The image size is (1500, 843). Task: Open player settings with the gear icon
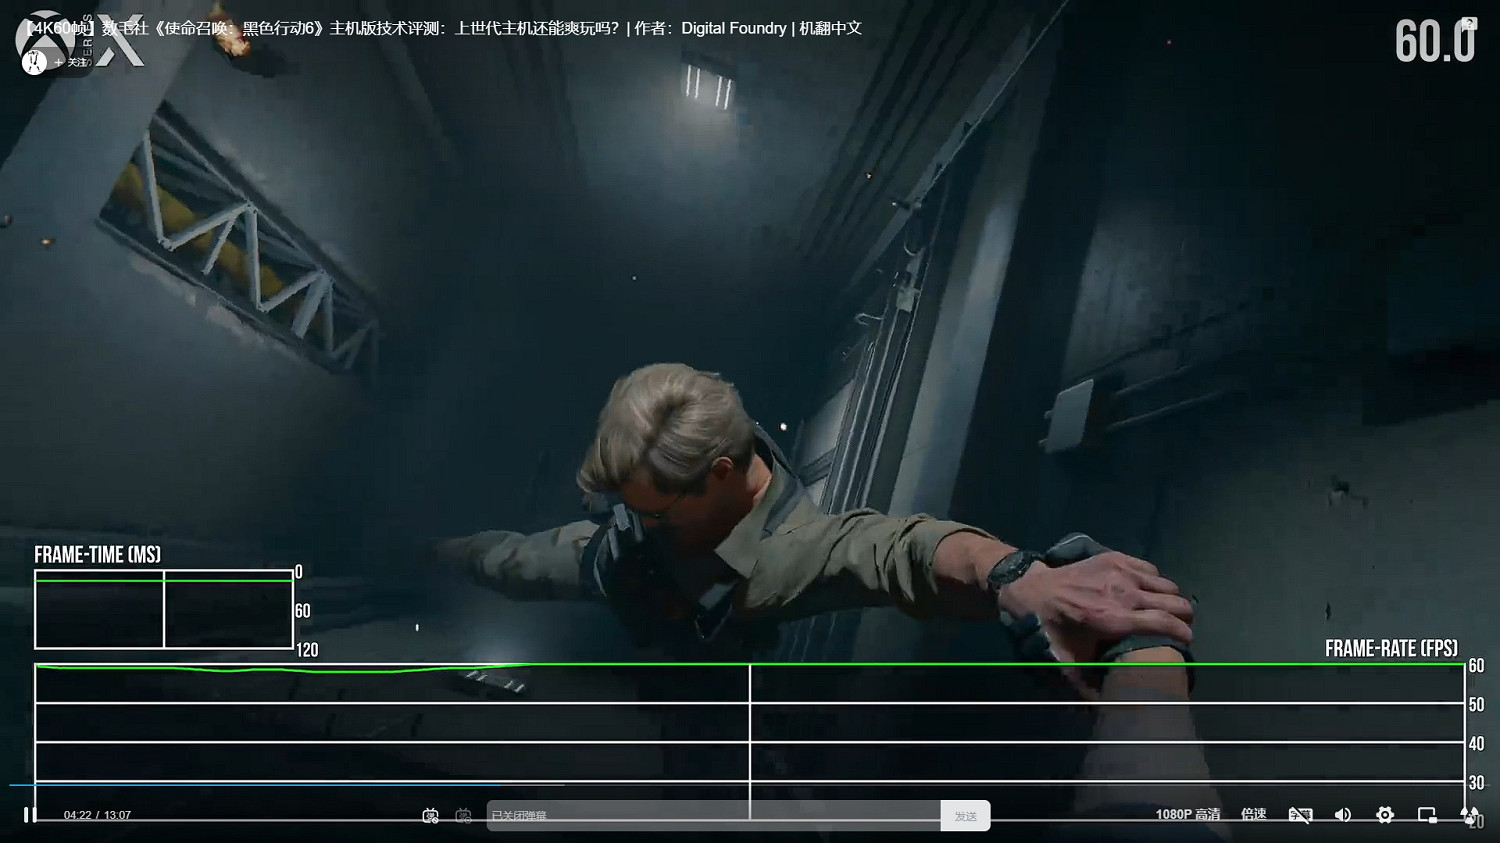click(x=1385, y=814)
